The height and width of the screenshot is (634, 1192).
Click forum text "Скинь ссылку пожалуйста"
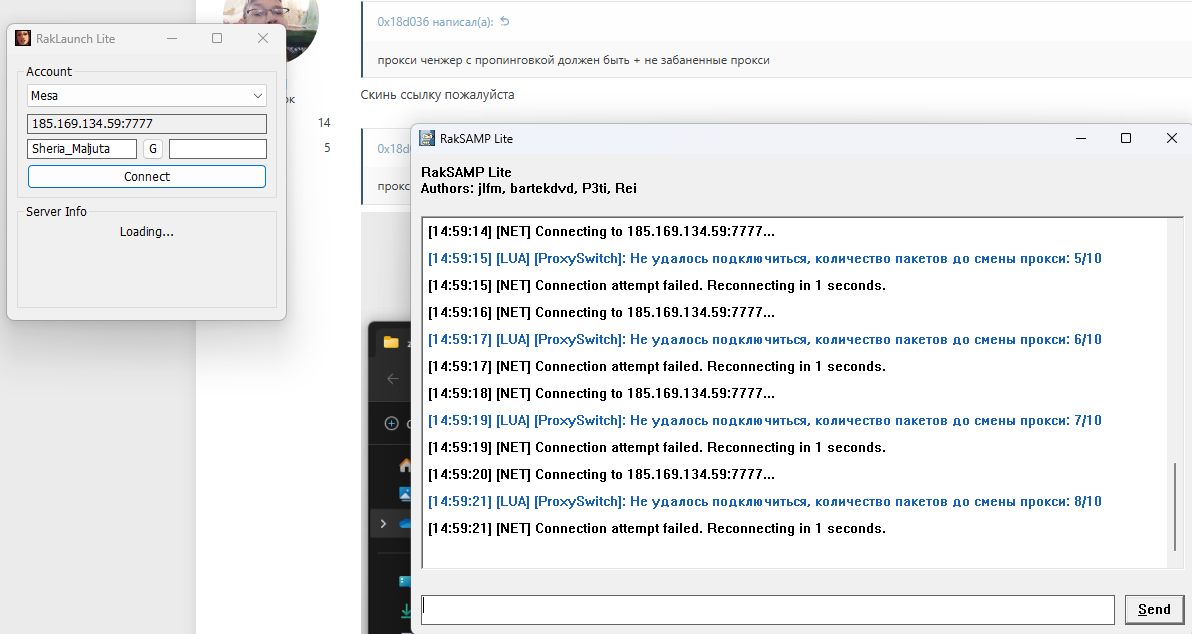coord(437,95)
